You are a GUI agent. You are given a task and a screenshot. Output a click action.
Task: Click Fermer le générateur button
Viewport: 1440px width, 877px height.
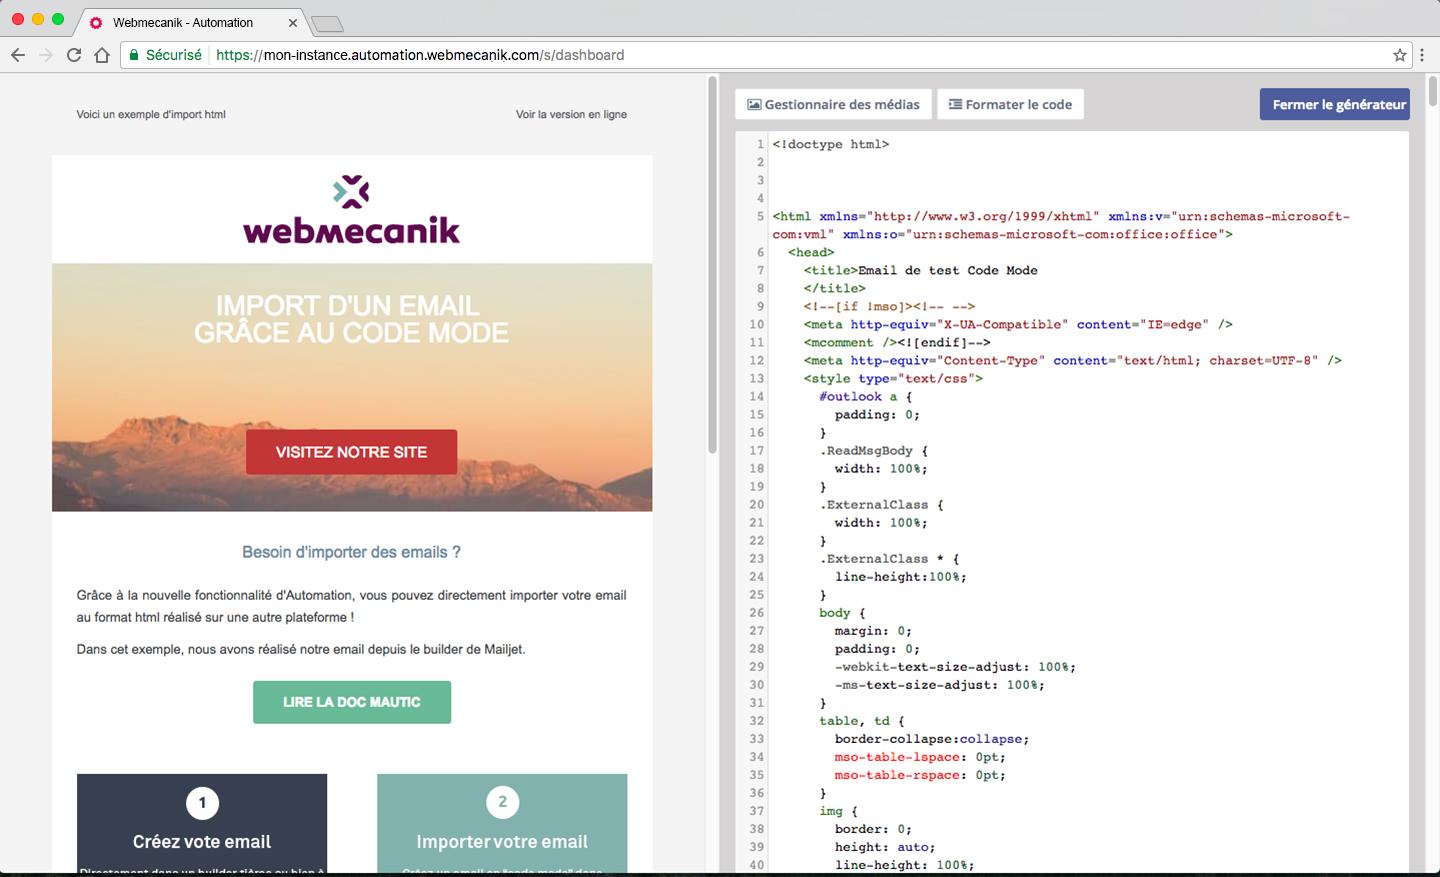[x=1335, y=104]
